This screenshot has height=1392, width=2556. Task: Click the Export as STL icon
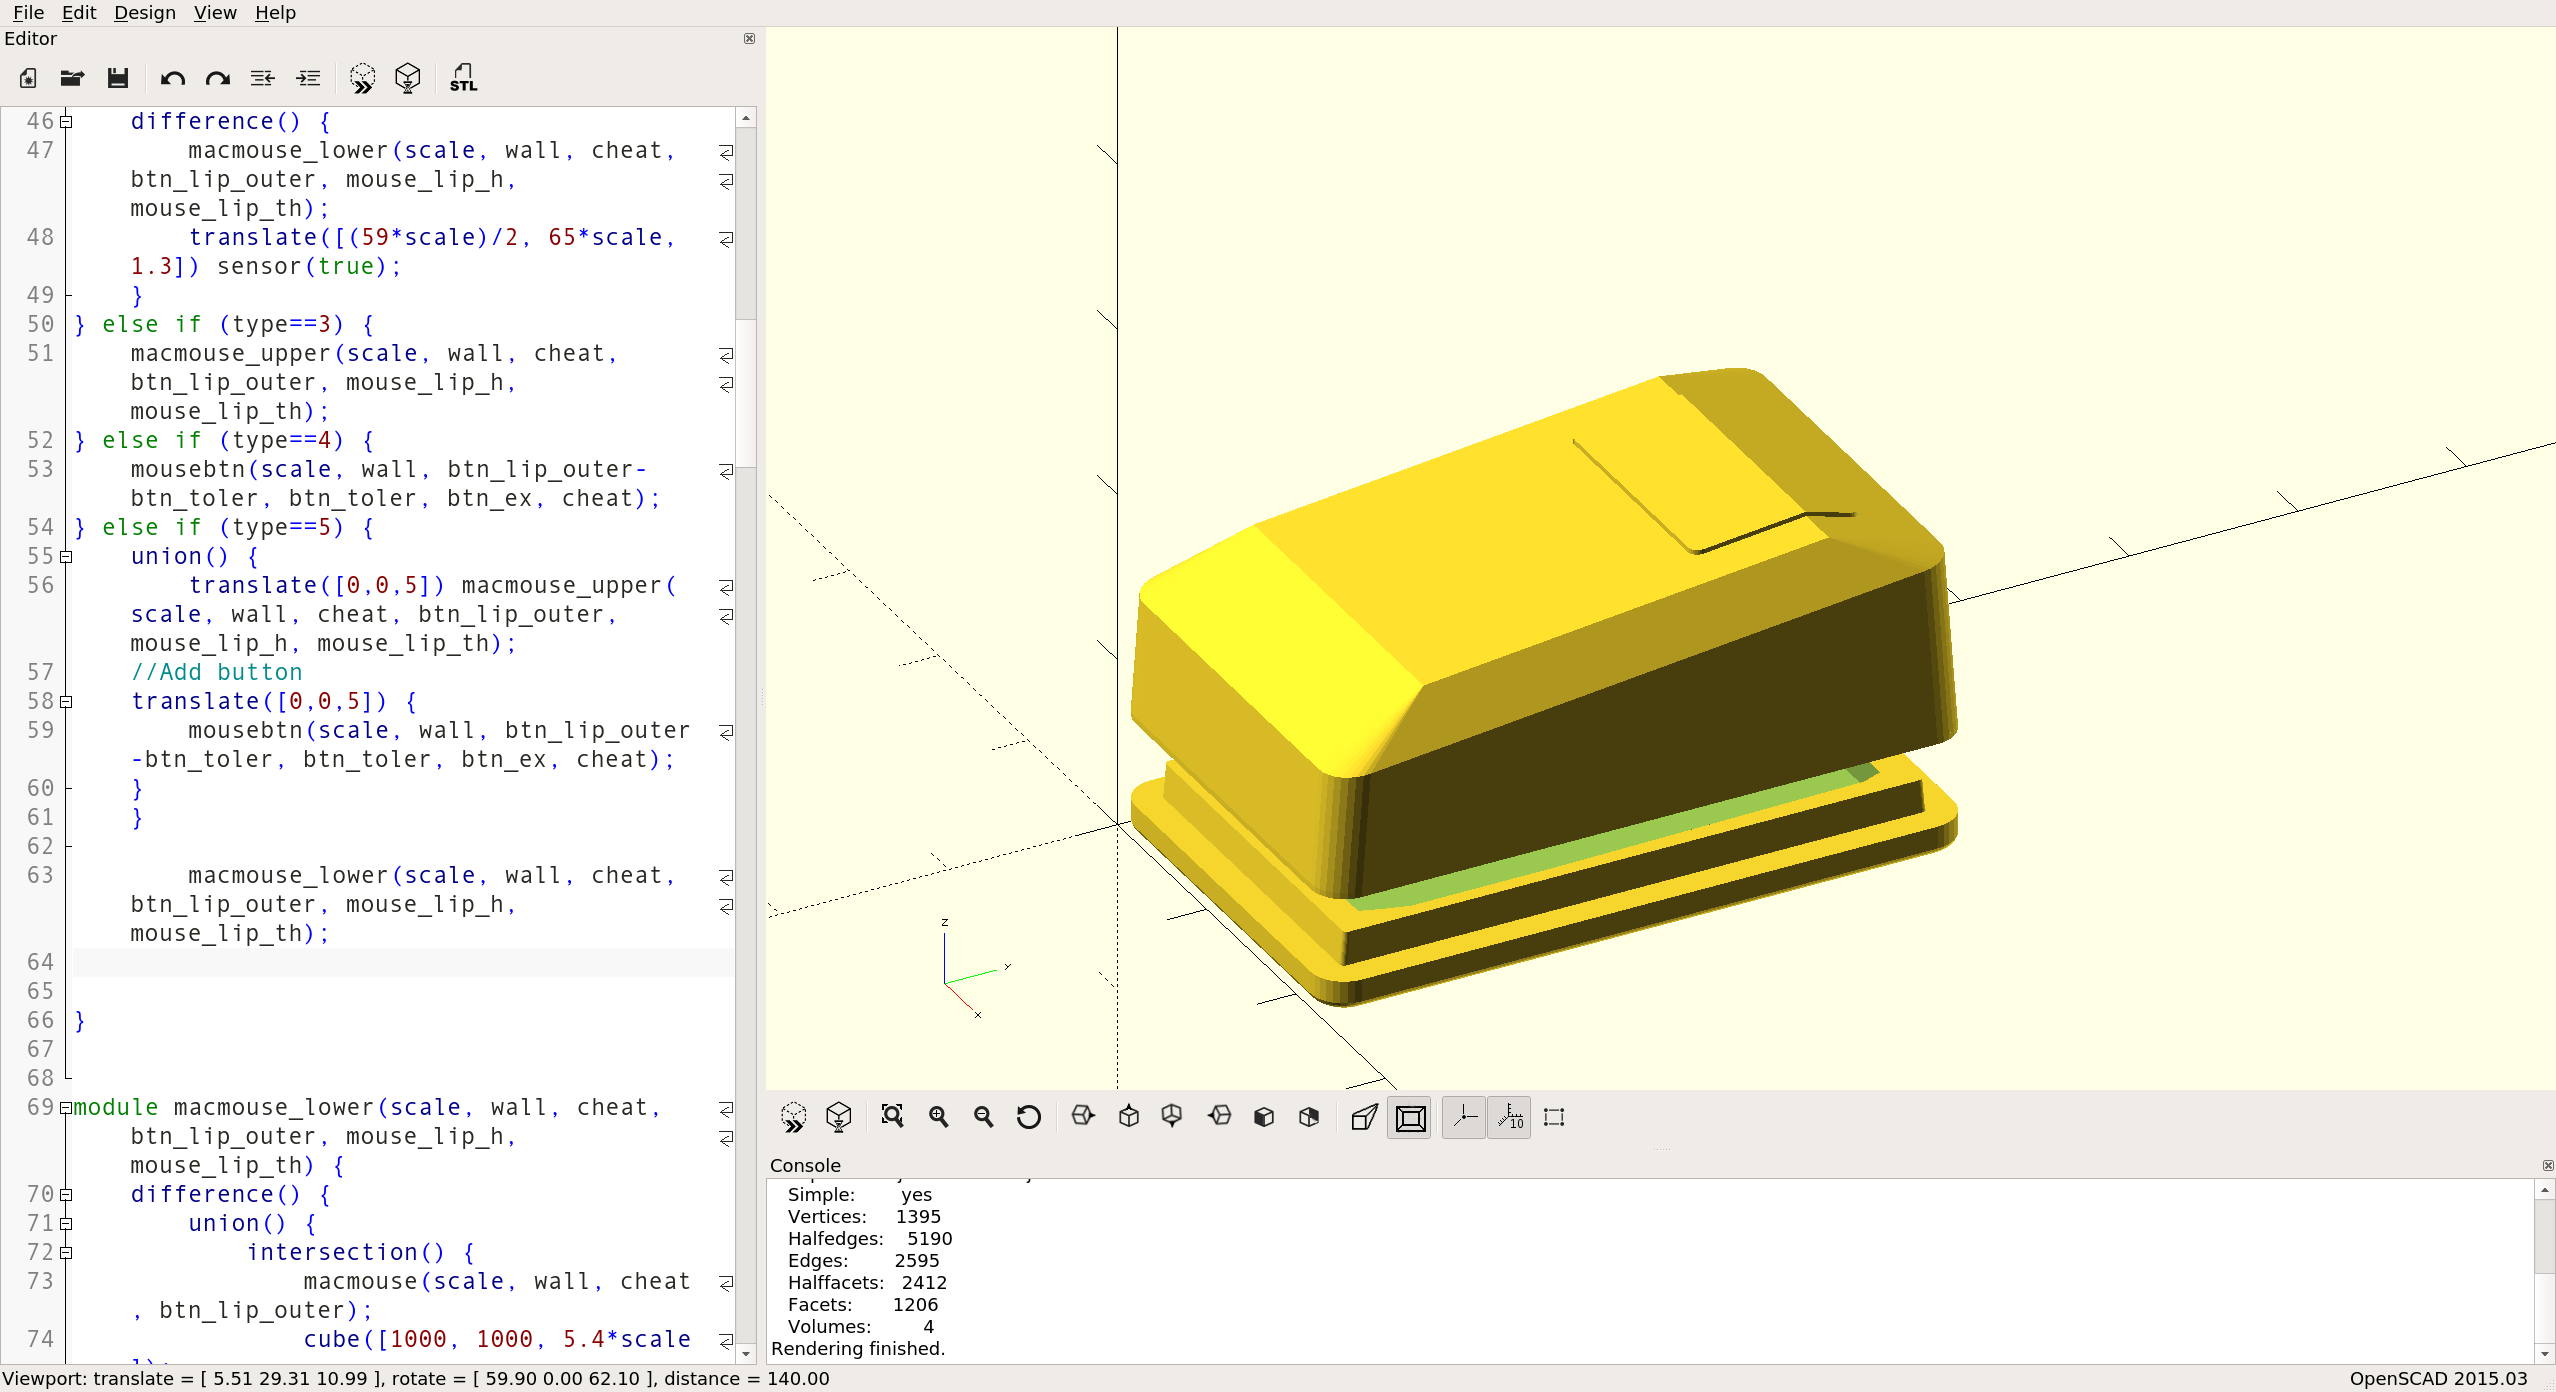tap(463, 78)
